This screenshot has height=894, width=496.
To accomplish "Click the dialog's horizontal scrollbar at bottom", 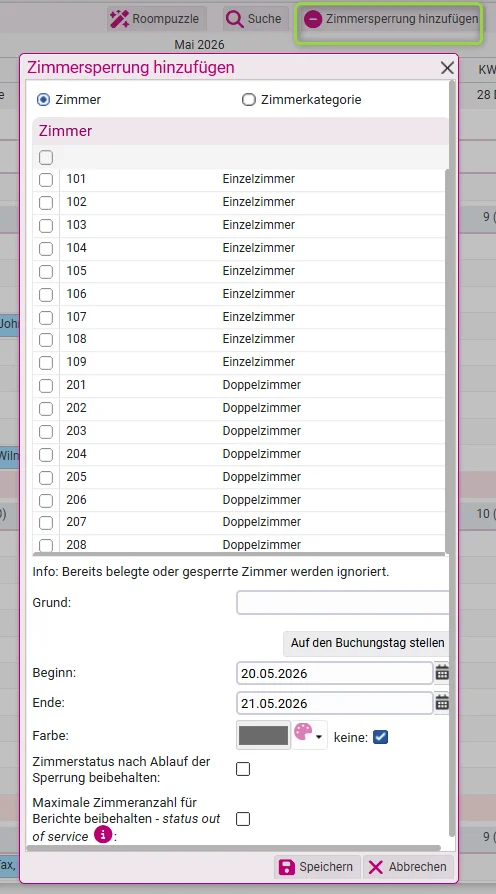I will [x=234, y=848].
